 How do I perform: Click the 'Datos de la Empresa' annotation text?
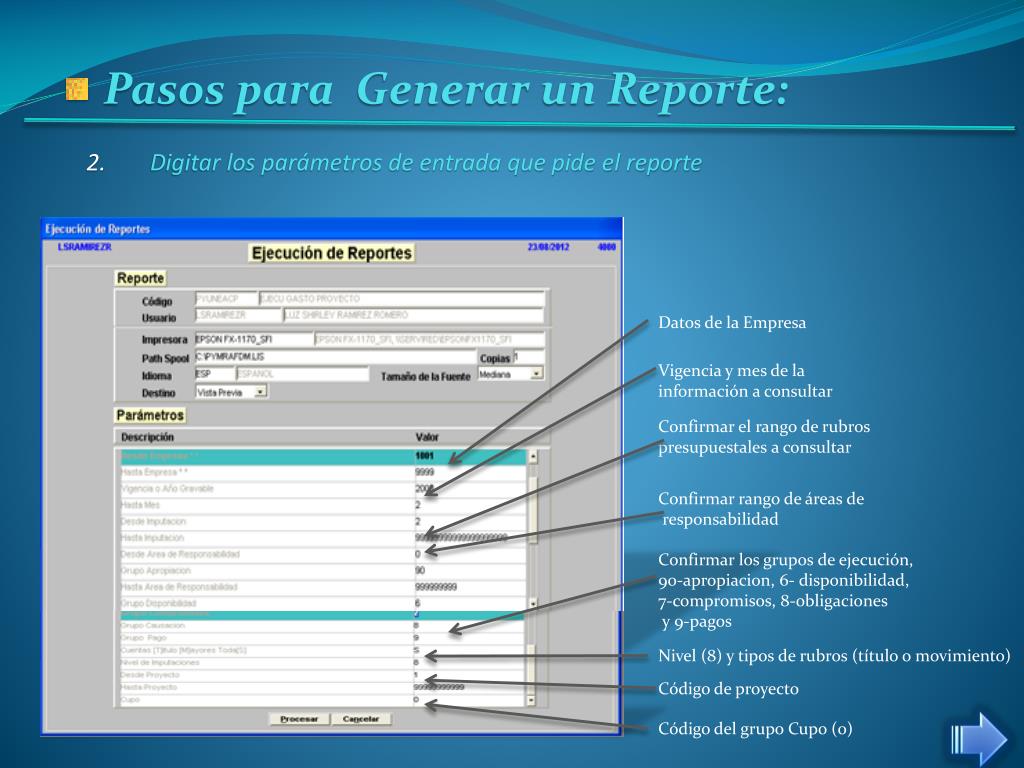732,323
